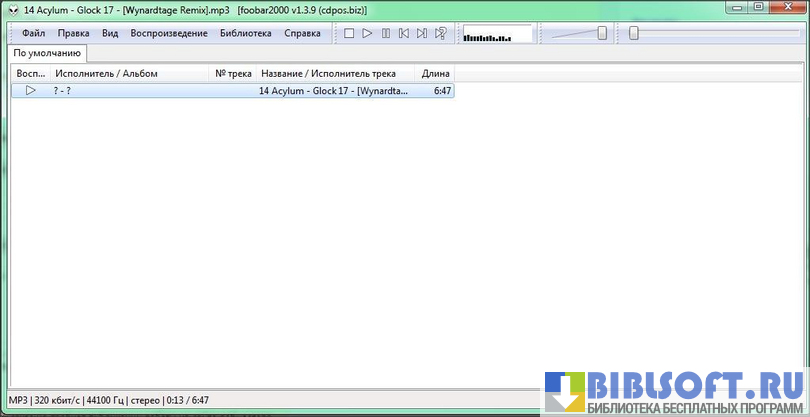
Task: Click the foobar2000 title bar icon
Action: click(11, 7)
